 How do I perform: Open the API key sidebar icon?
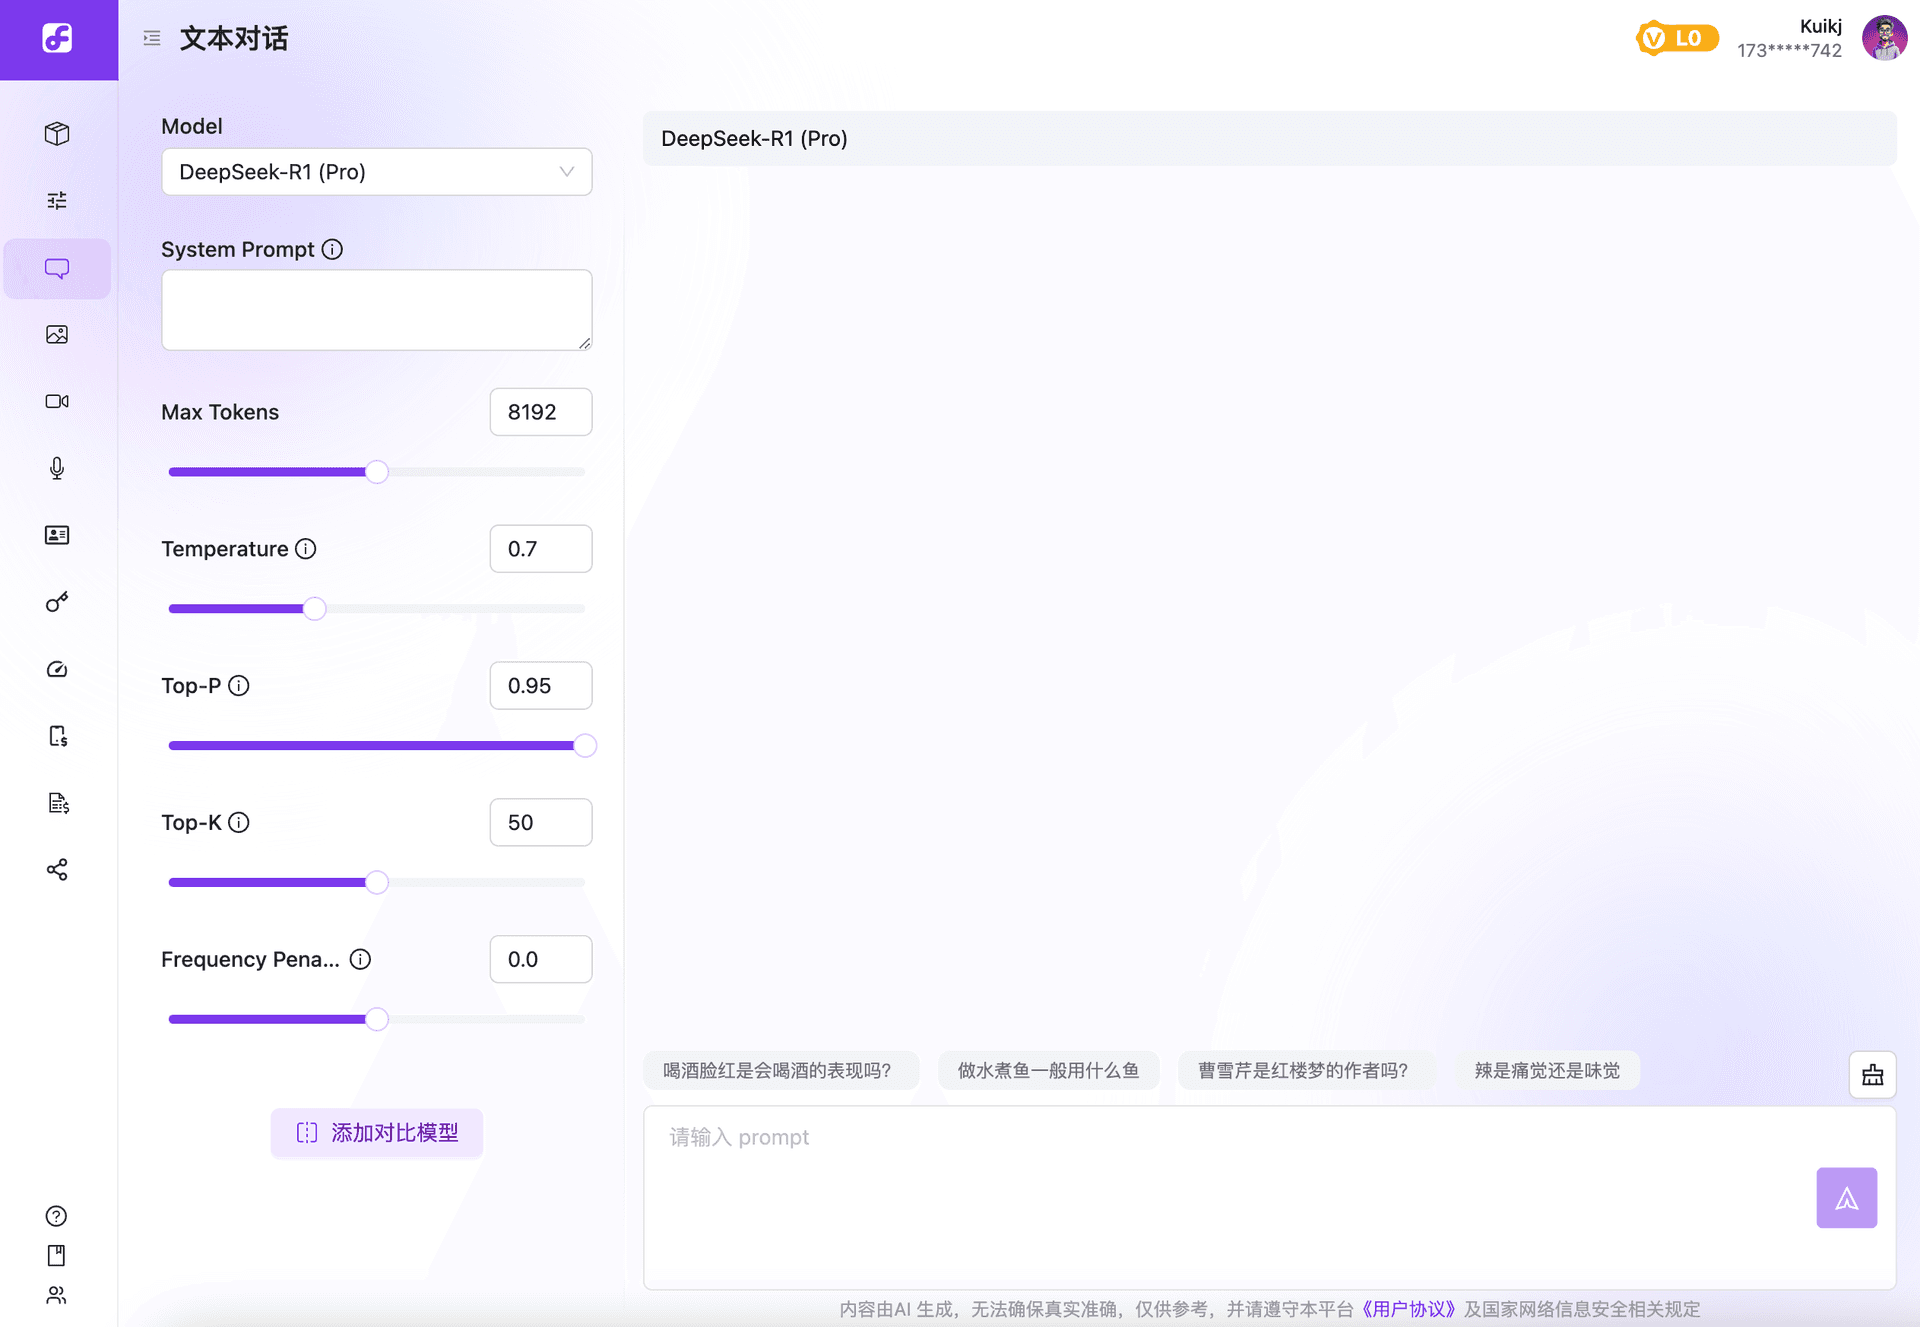point(57,602)
